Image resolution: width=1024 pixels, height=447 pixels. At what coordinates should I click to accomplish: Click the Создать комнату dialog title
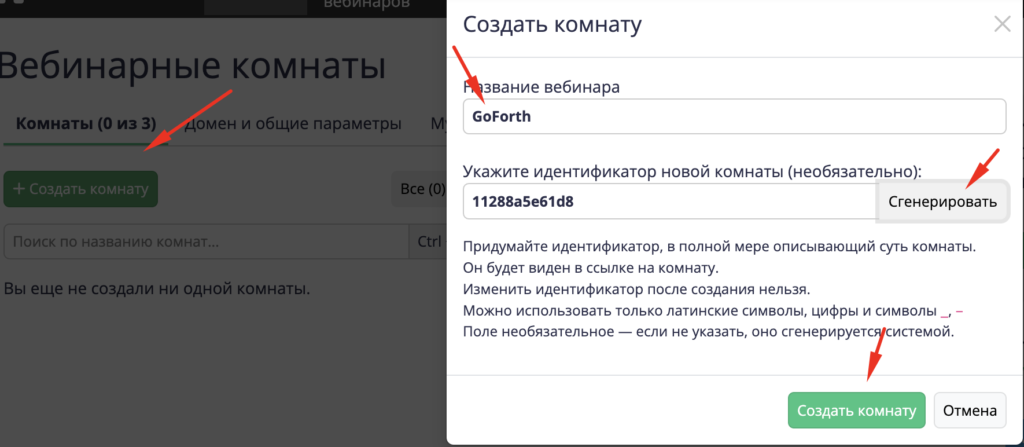click(x=553, y=25)
